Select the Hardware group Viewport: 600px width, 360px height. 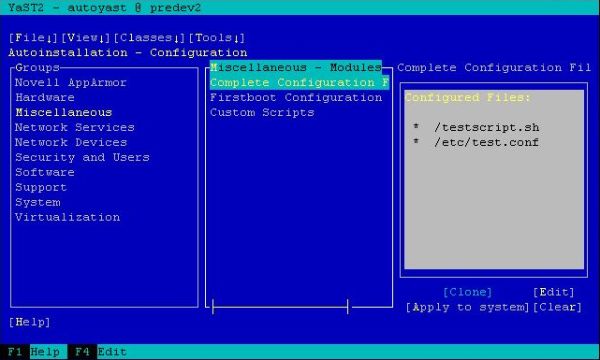pos(45,97)
